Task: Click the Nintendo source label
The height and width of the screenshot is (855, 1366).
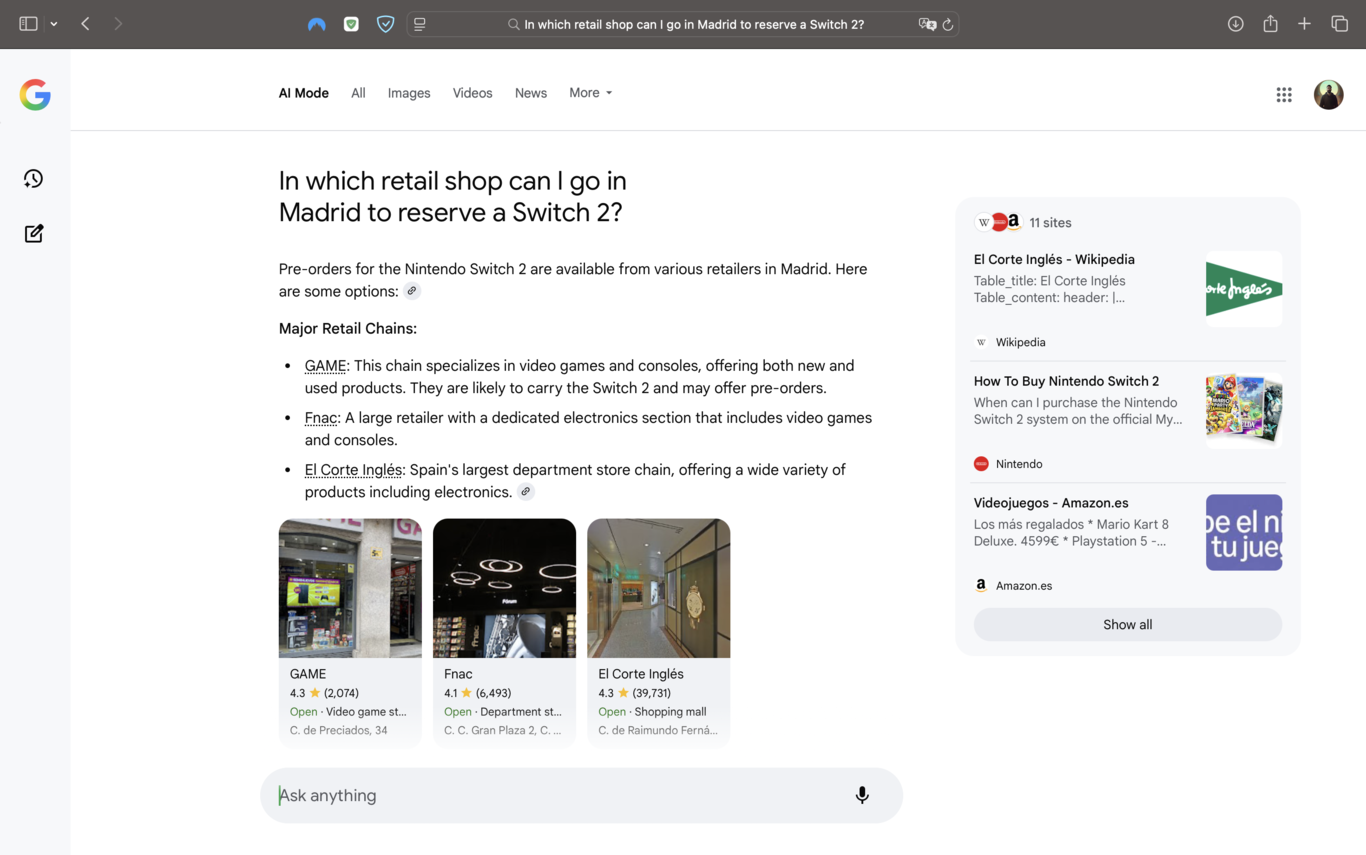Action: point(1019,464)
